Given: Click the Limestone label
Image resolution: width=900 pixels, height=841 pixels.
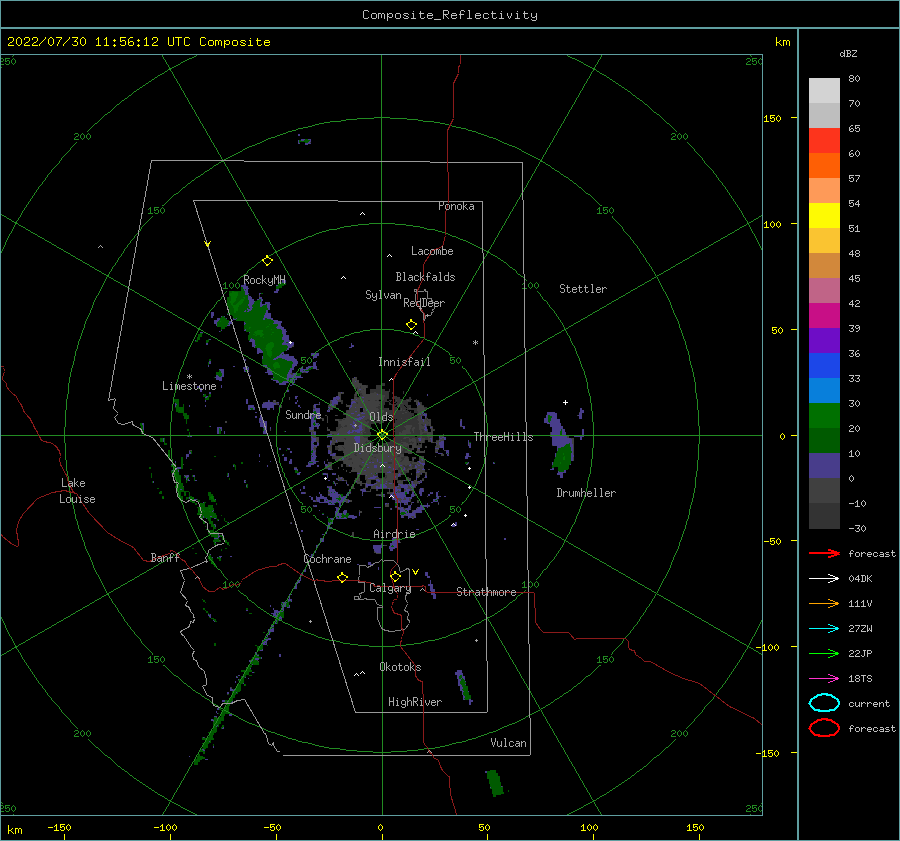Looking at the screenshot, I should pyautogui.click(x=189, y=386).
